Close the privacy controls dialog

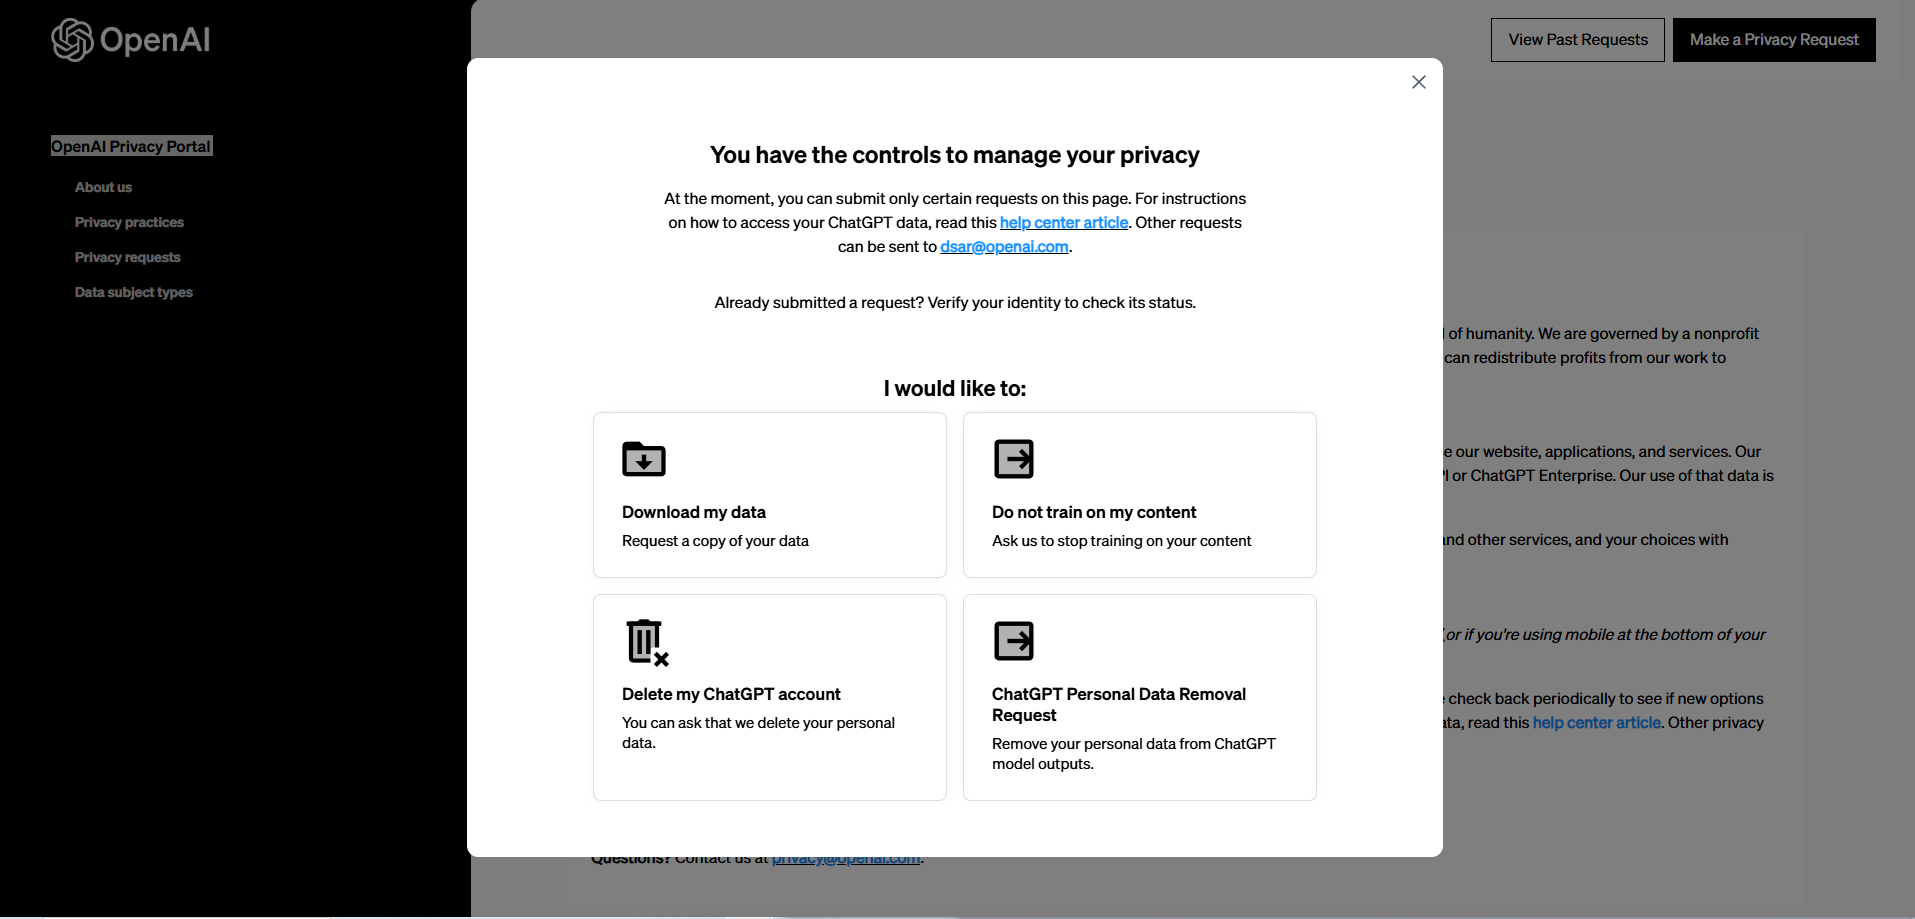point(1418,82)
